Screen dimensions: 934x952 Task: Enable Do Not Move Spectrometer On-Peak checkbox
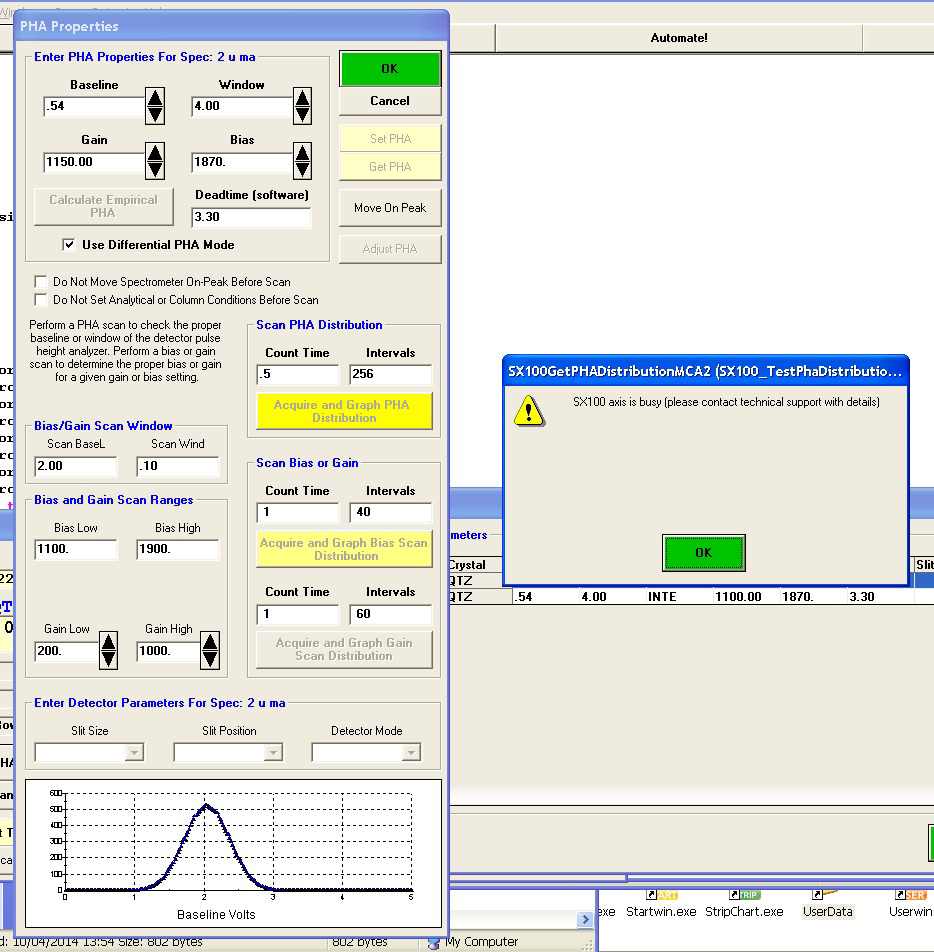click(41, 282)
